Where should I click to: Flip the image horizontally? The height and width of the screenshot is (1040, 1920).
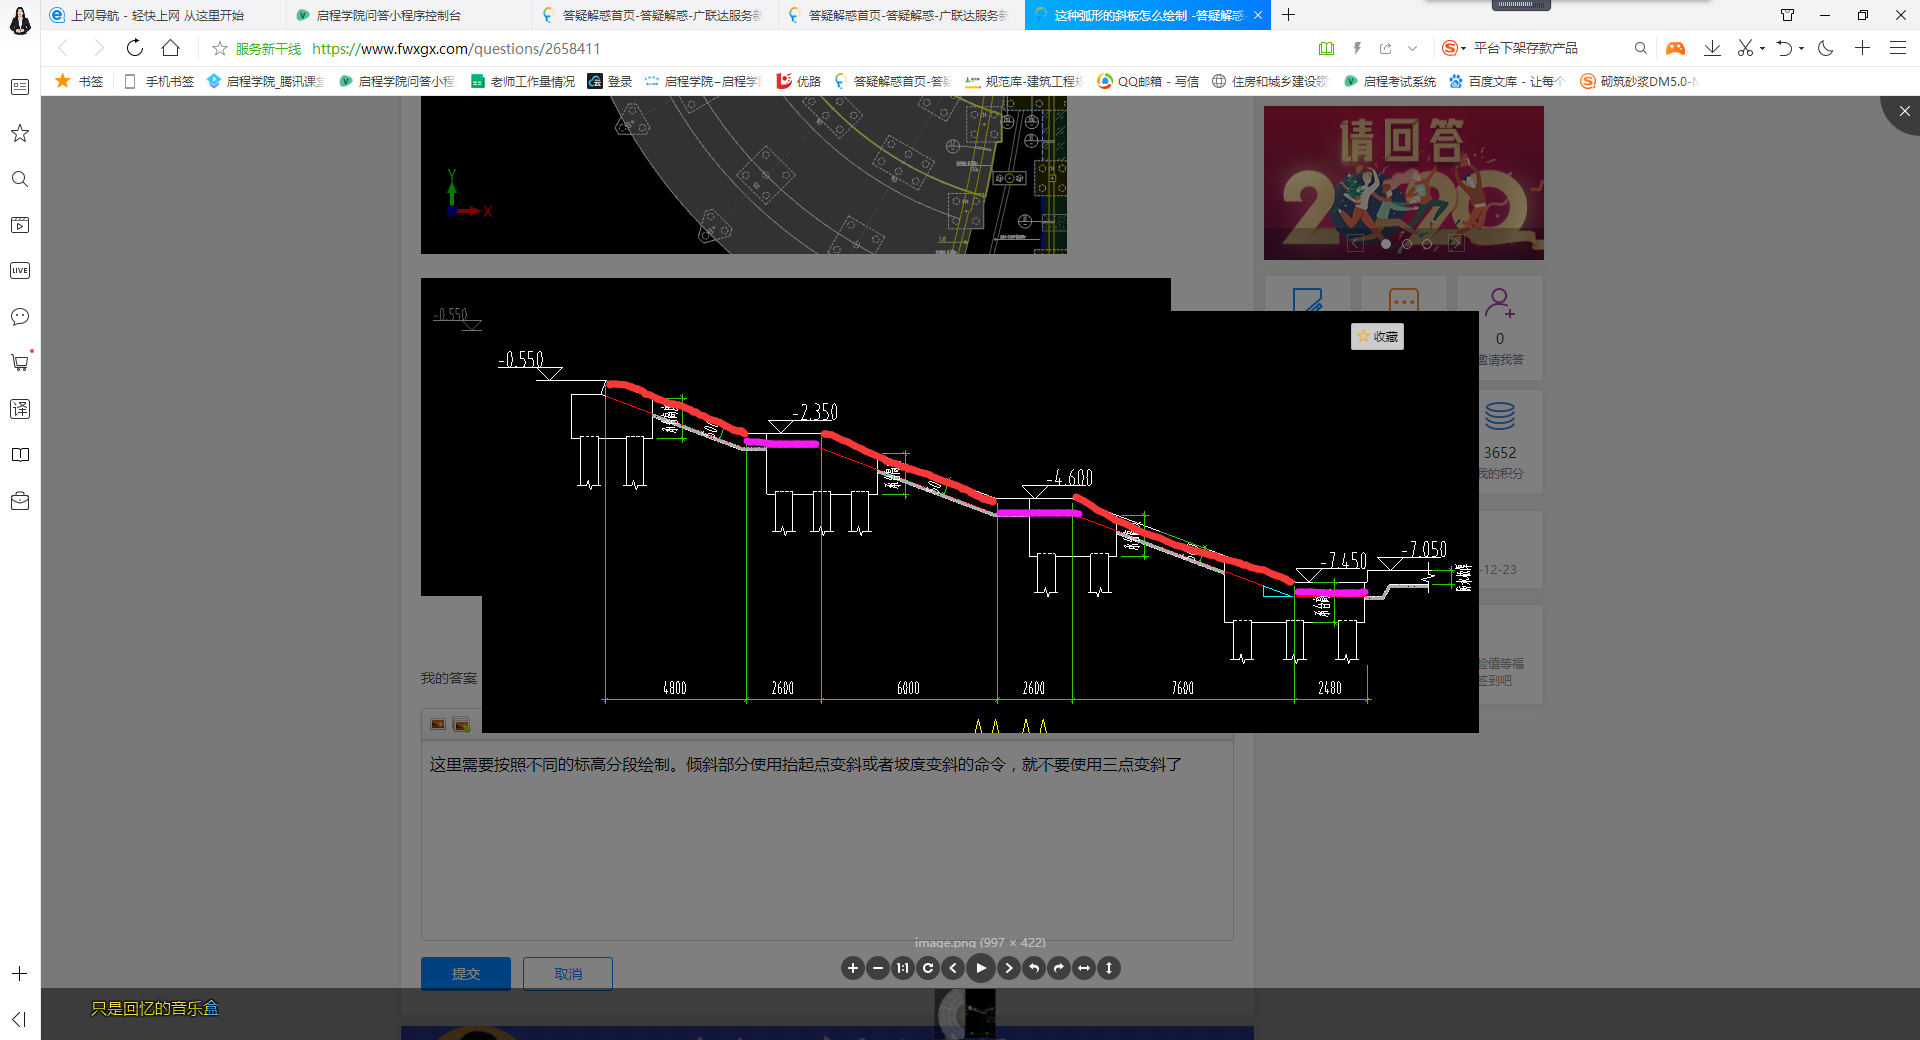[x=1084, y=968]
